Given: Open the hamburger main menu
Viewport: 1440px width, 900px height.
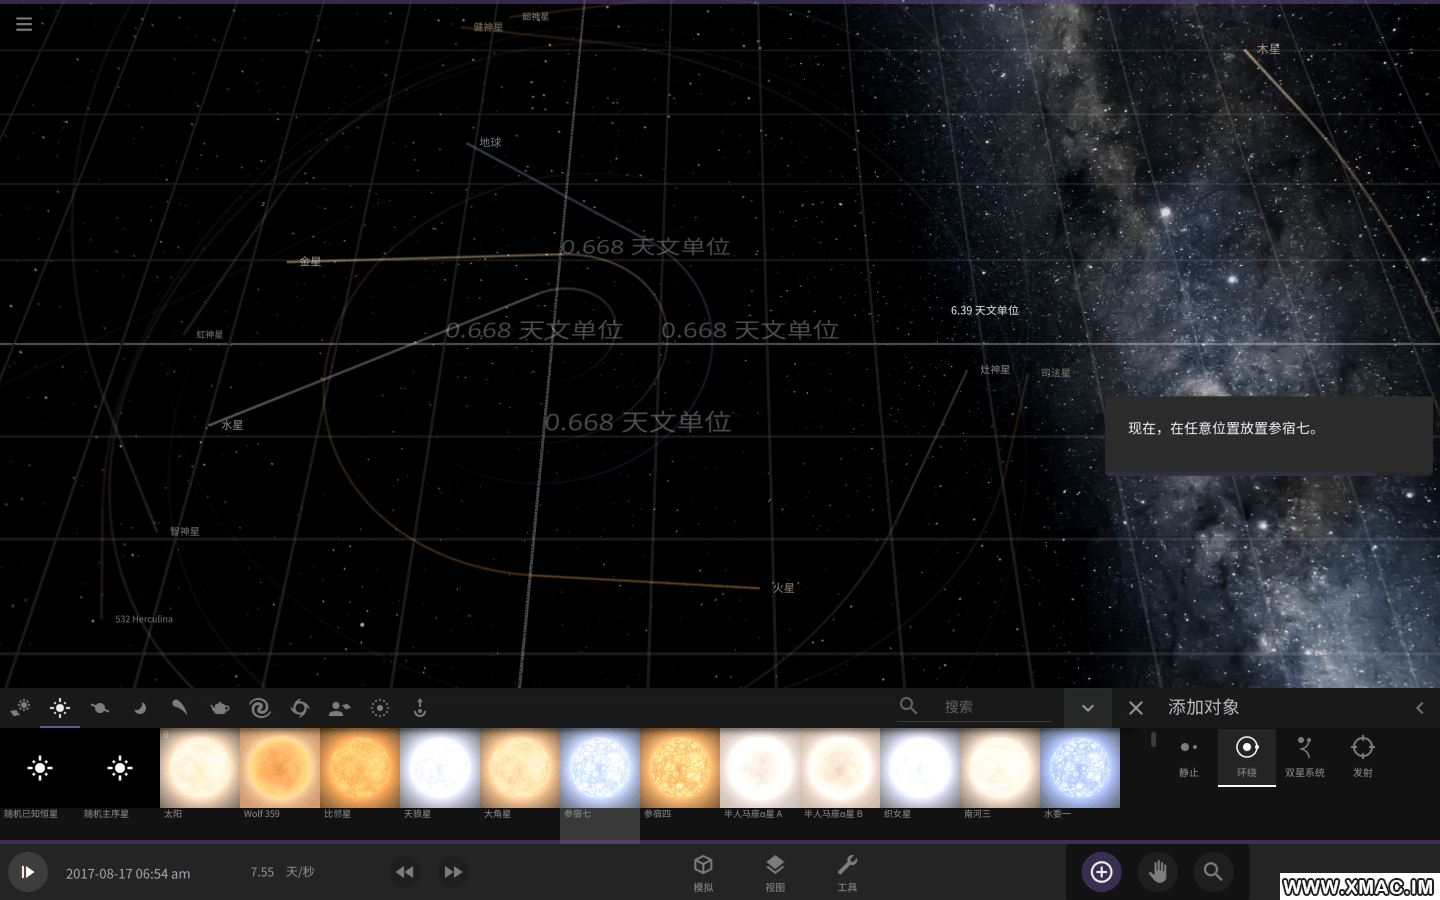Looking at the screenshot, I should 24,24.
